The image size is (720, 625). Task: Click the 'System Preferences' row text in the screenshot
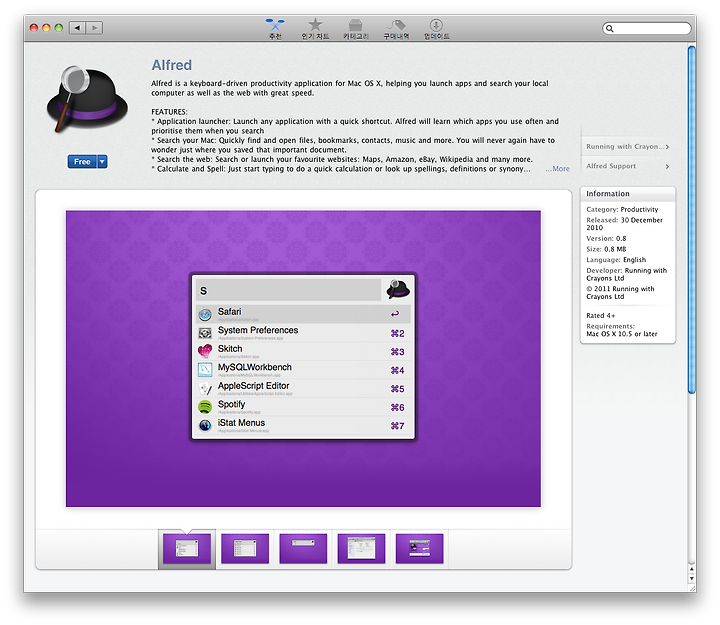(x=258, y=330)
